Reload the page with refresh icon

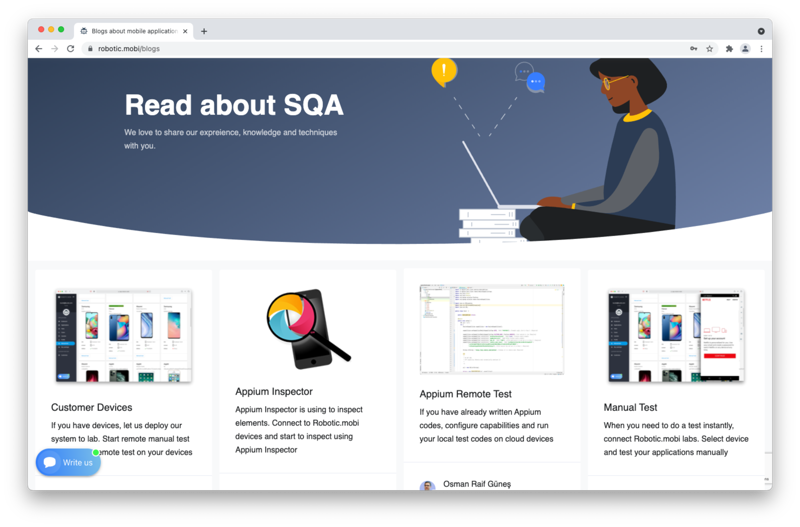70,48
